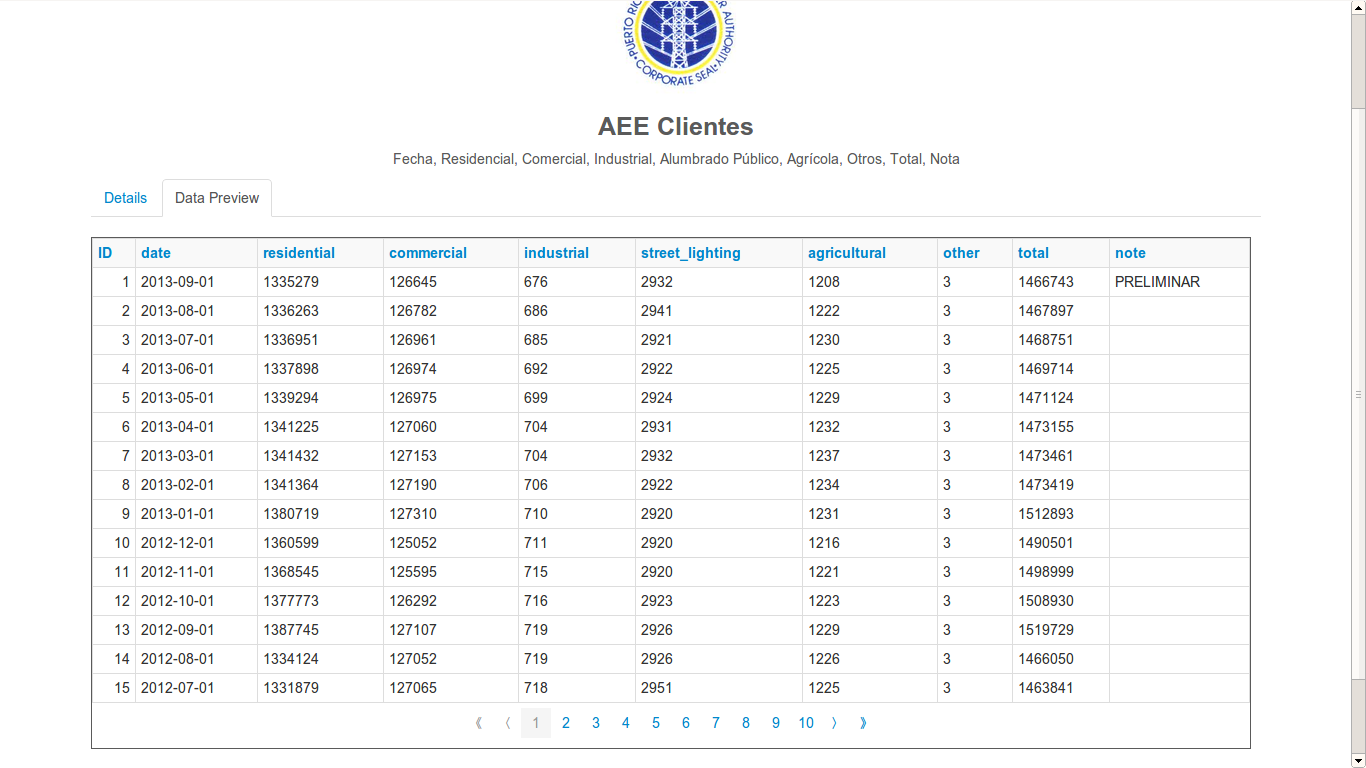Open pagination page 8

point(746,723)
